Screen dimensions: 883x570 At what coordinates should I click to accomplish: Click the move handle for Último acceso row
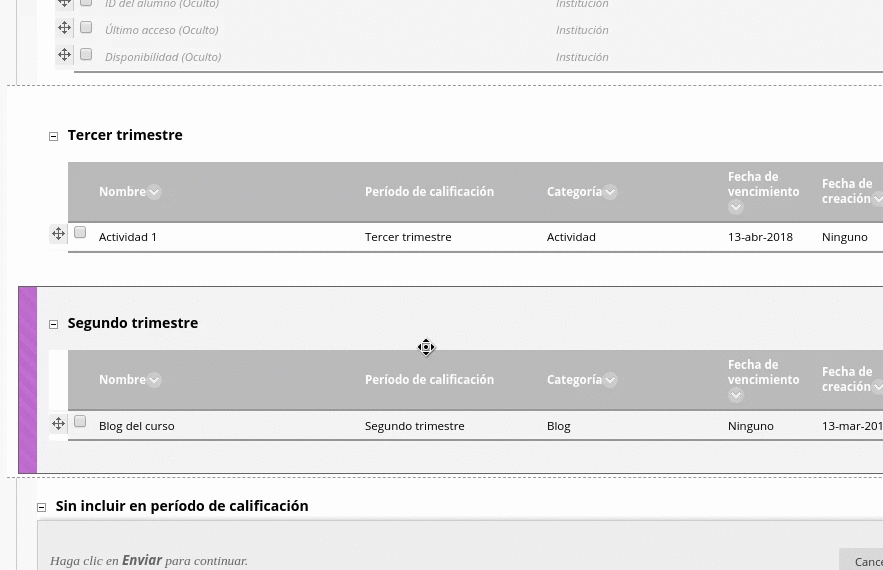(64, 28)
